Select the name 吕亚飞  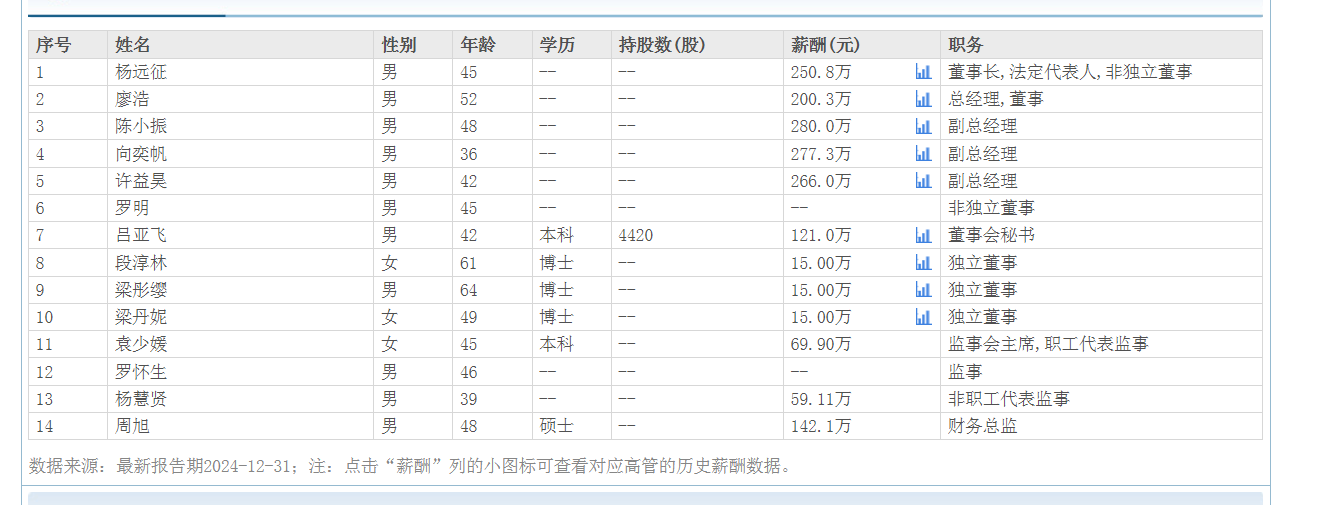[141, 235]
